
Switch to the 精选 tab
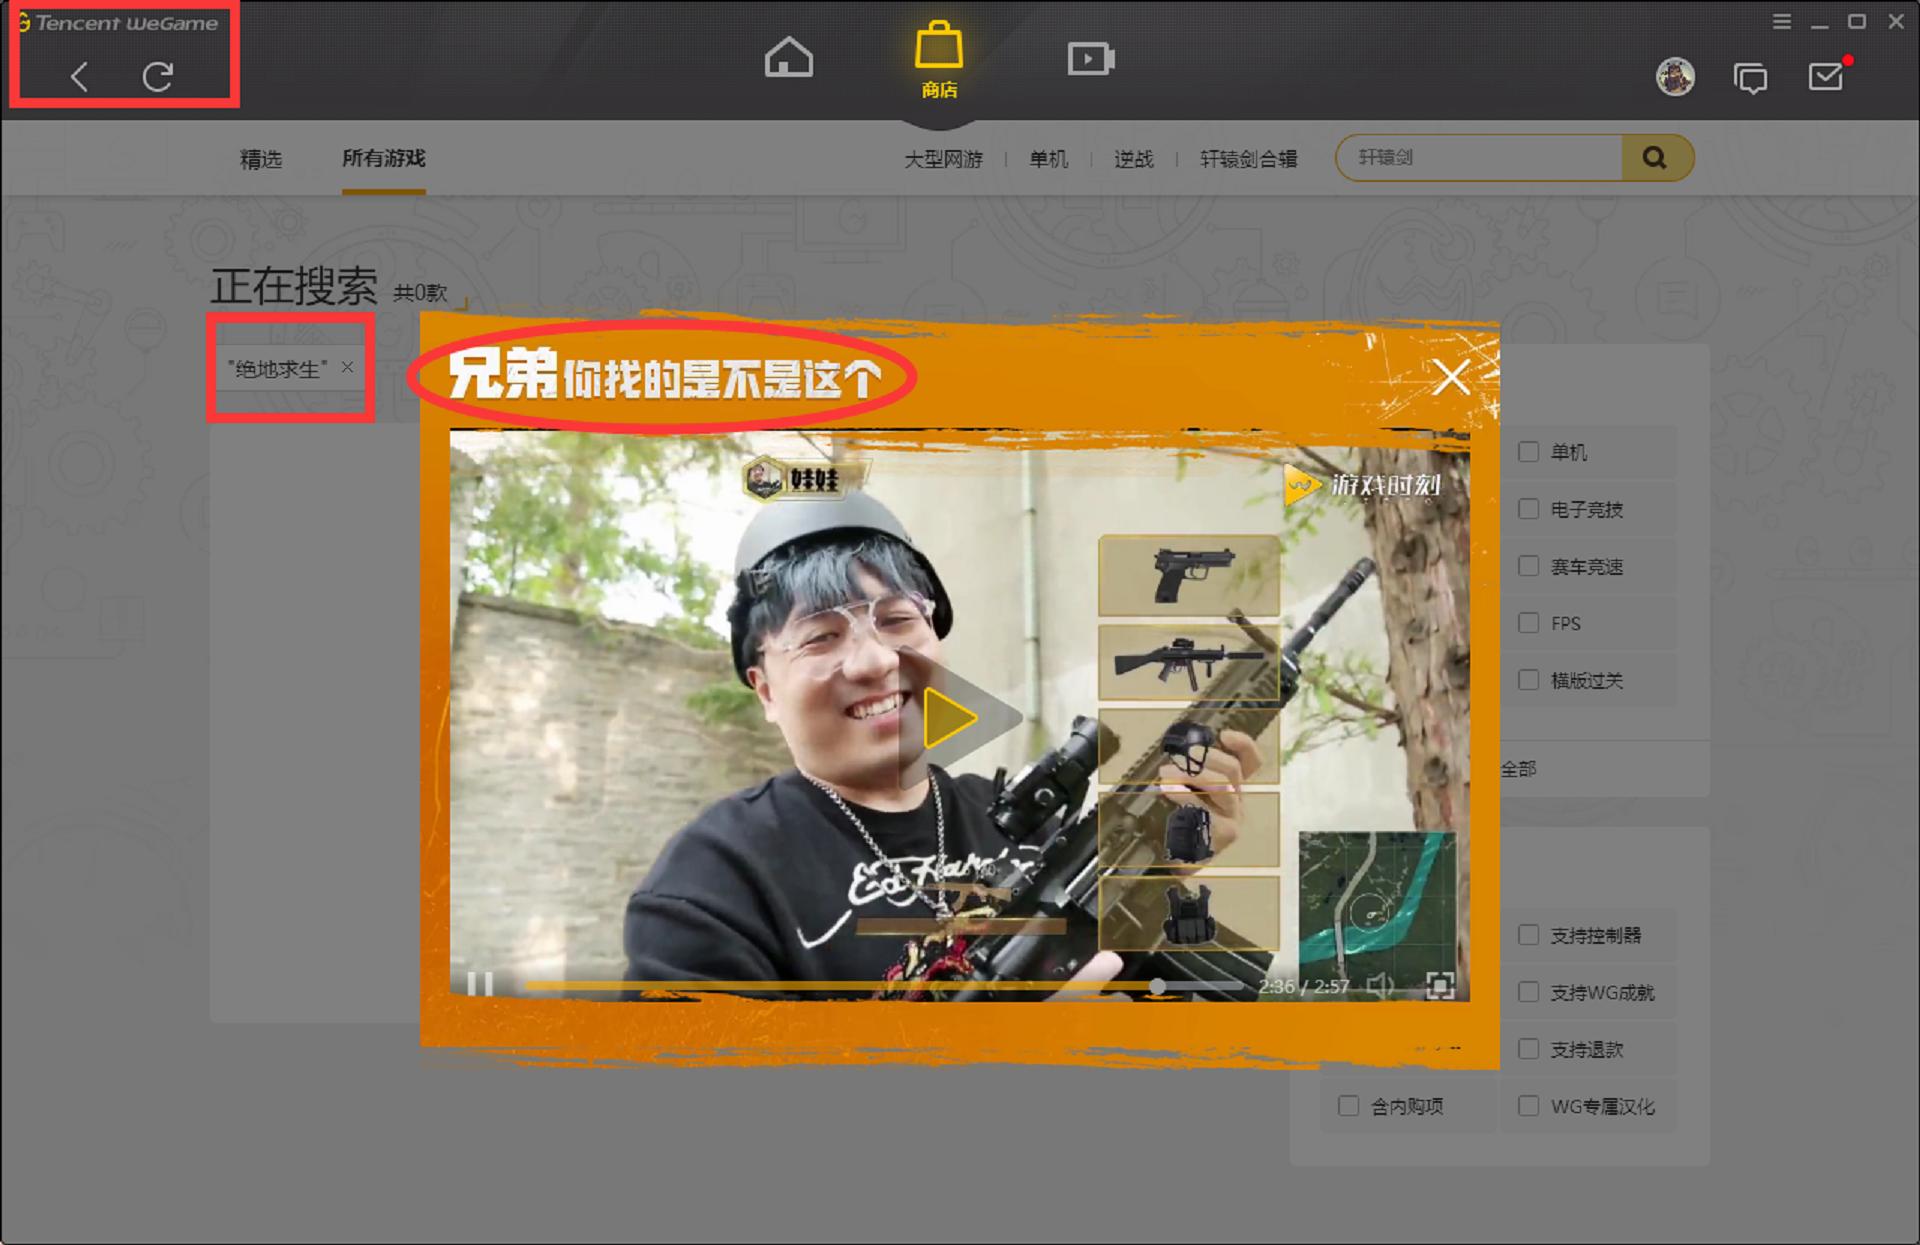pyautogui.click(x=261, y=159)
